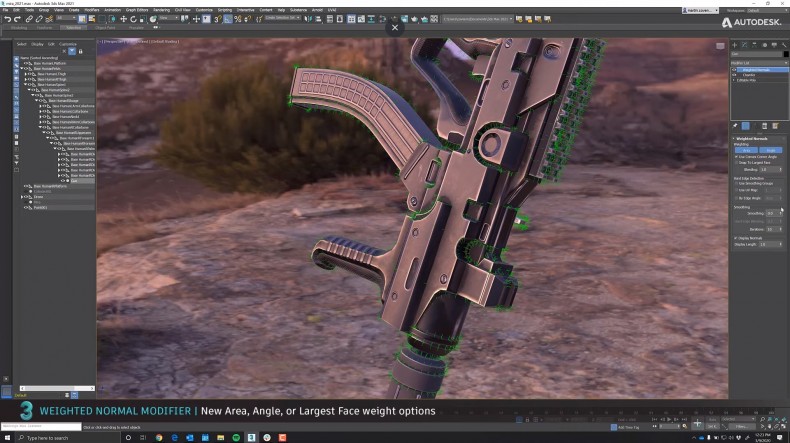This screenshot has width=790, height=443.
Task: Select the Move transform tool
Action: [x=124, y=19]
